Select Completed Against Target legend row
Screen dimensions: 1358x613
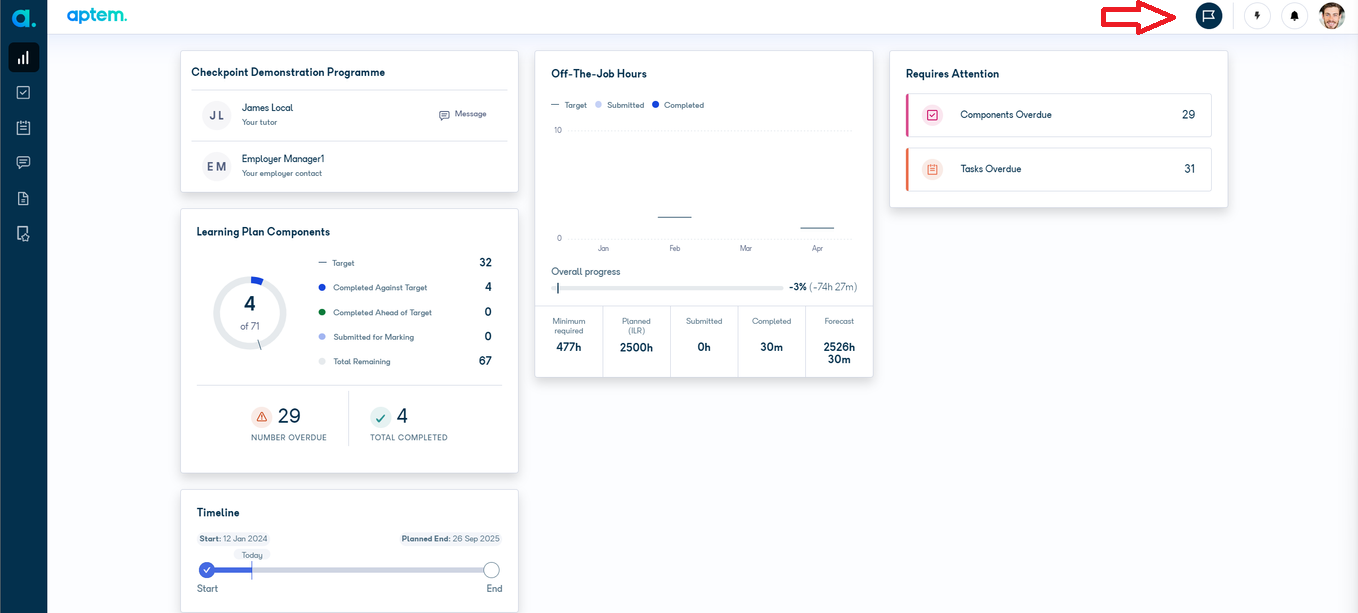coord(405,287)
